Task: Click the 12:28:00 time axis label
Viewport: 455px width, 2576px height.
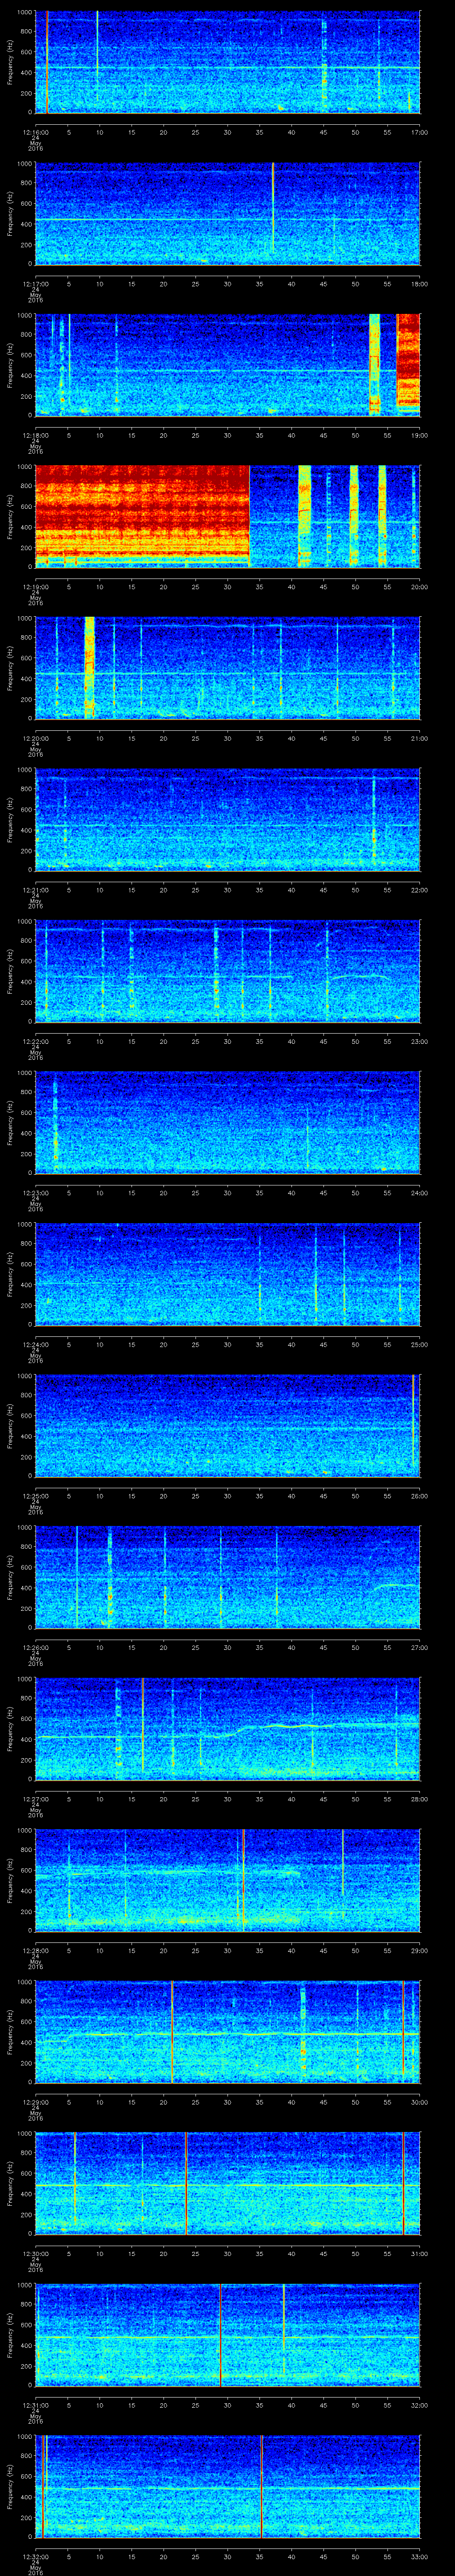Action: (x=36, y=1950)
